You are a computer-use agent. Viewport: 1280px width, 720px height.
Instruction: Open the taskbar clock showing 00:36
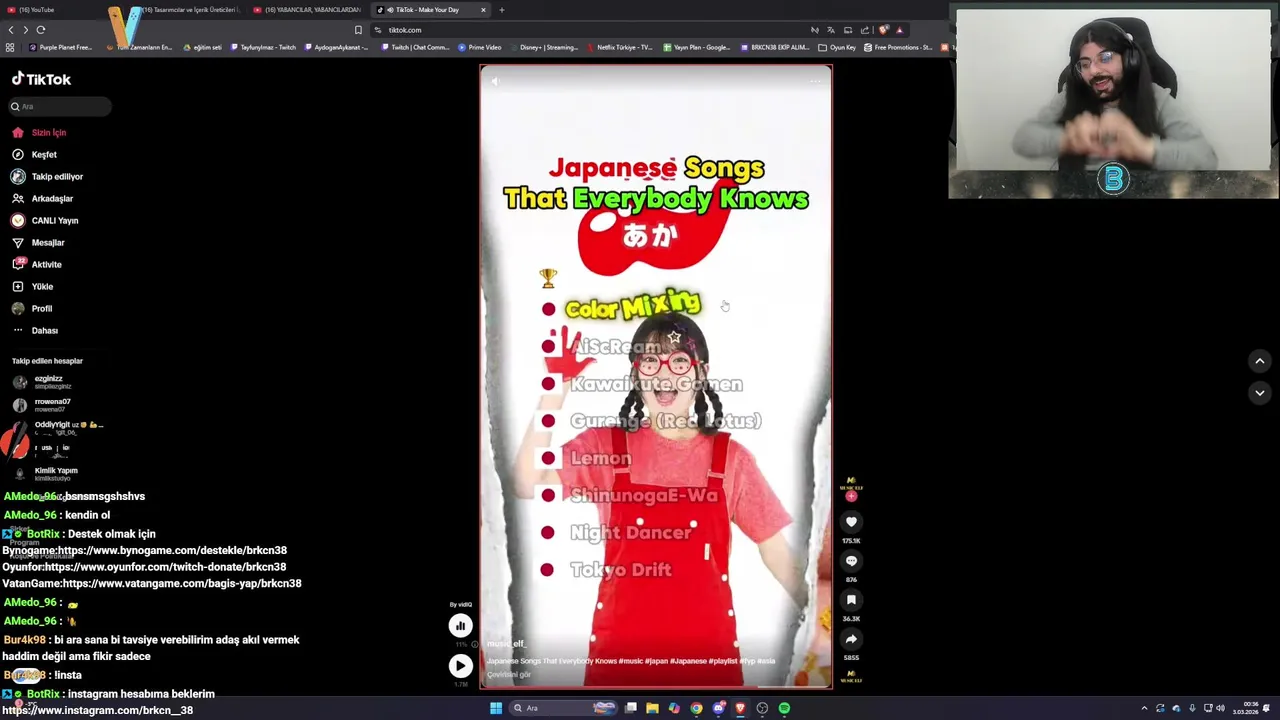[1245, 708]
